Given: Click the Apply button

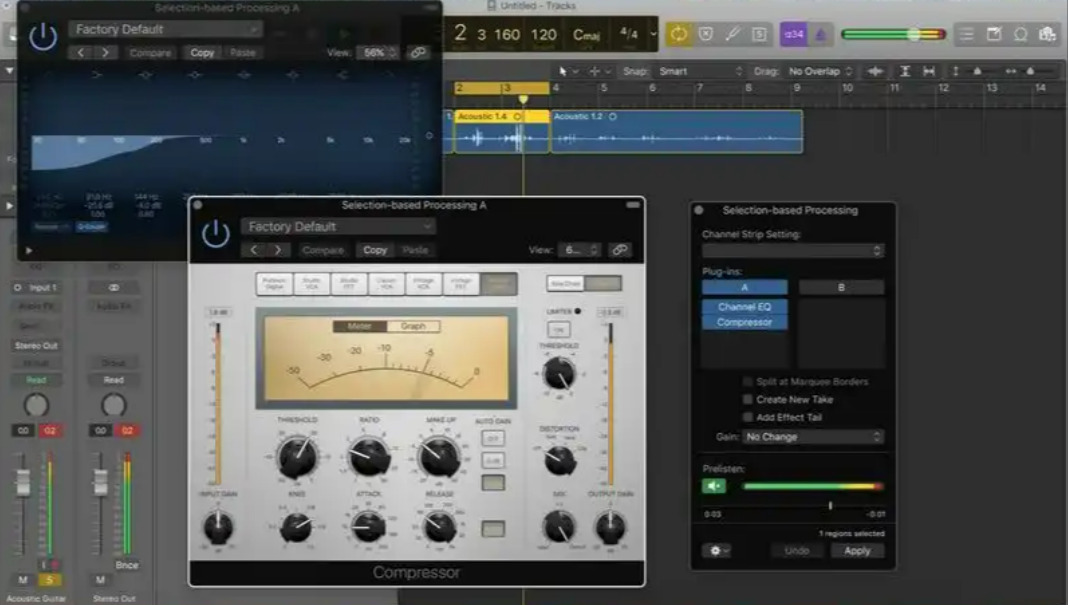Looking at the screenshot, I should click(857, 551).
